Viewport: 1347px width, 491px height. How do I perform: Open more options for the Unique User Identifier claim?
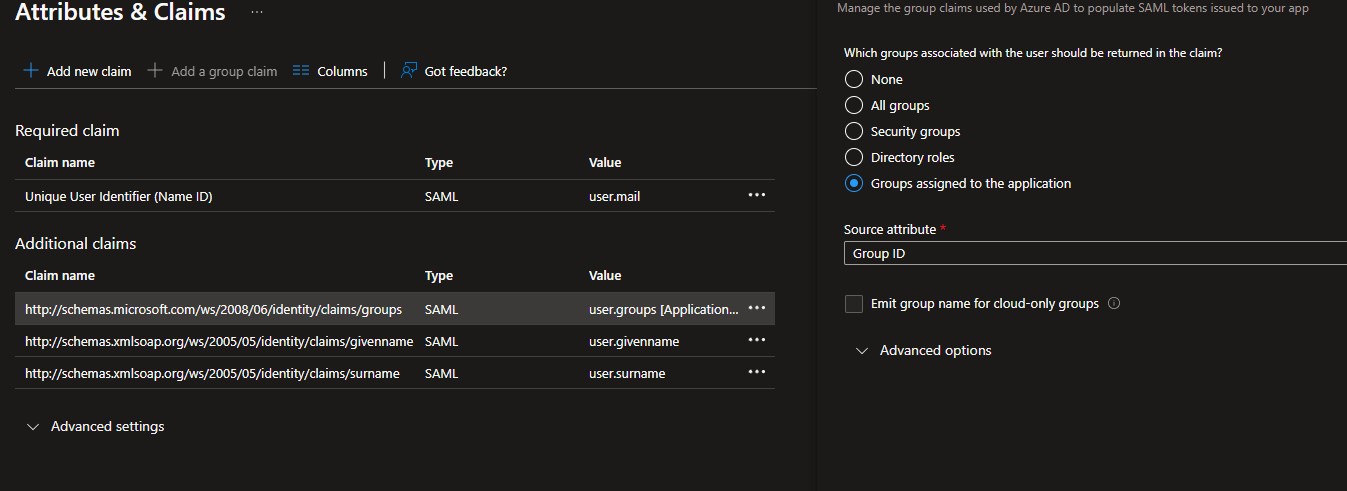click(757, 195)
